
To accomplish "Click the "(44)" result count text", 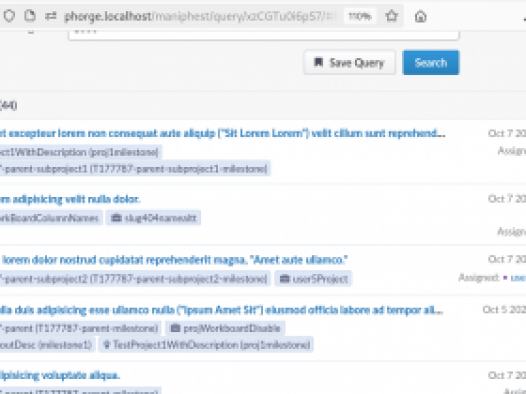I will pos(8,105).
